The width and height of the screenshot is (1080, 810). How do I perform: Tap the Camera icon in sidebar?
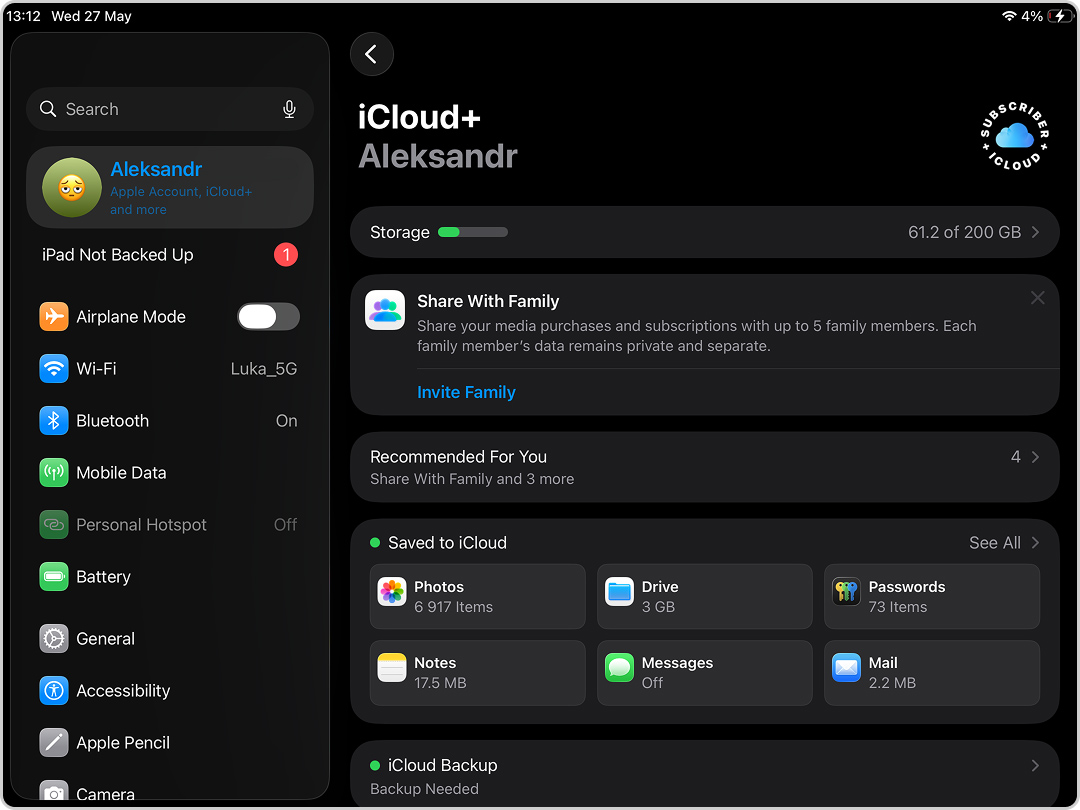pyautogui.click(x=54, y=792)
